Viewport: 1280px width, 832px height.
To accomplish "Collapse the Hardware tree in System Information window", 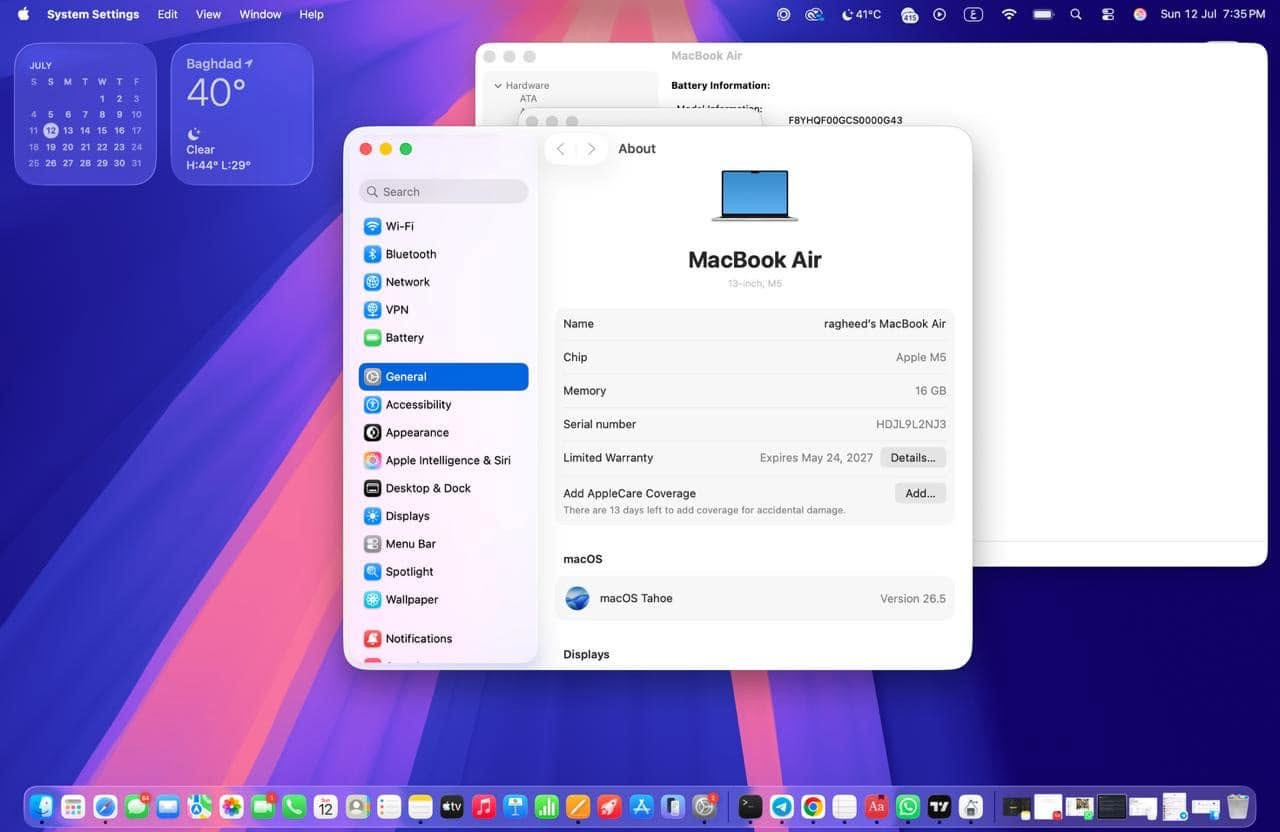I will point(498,86).
